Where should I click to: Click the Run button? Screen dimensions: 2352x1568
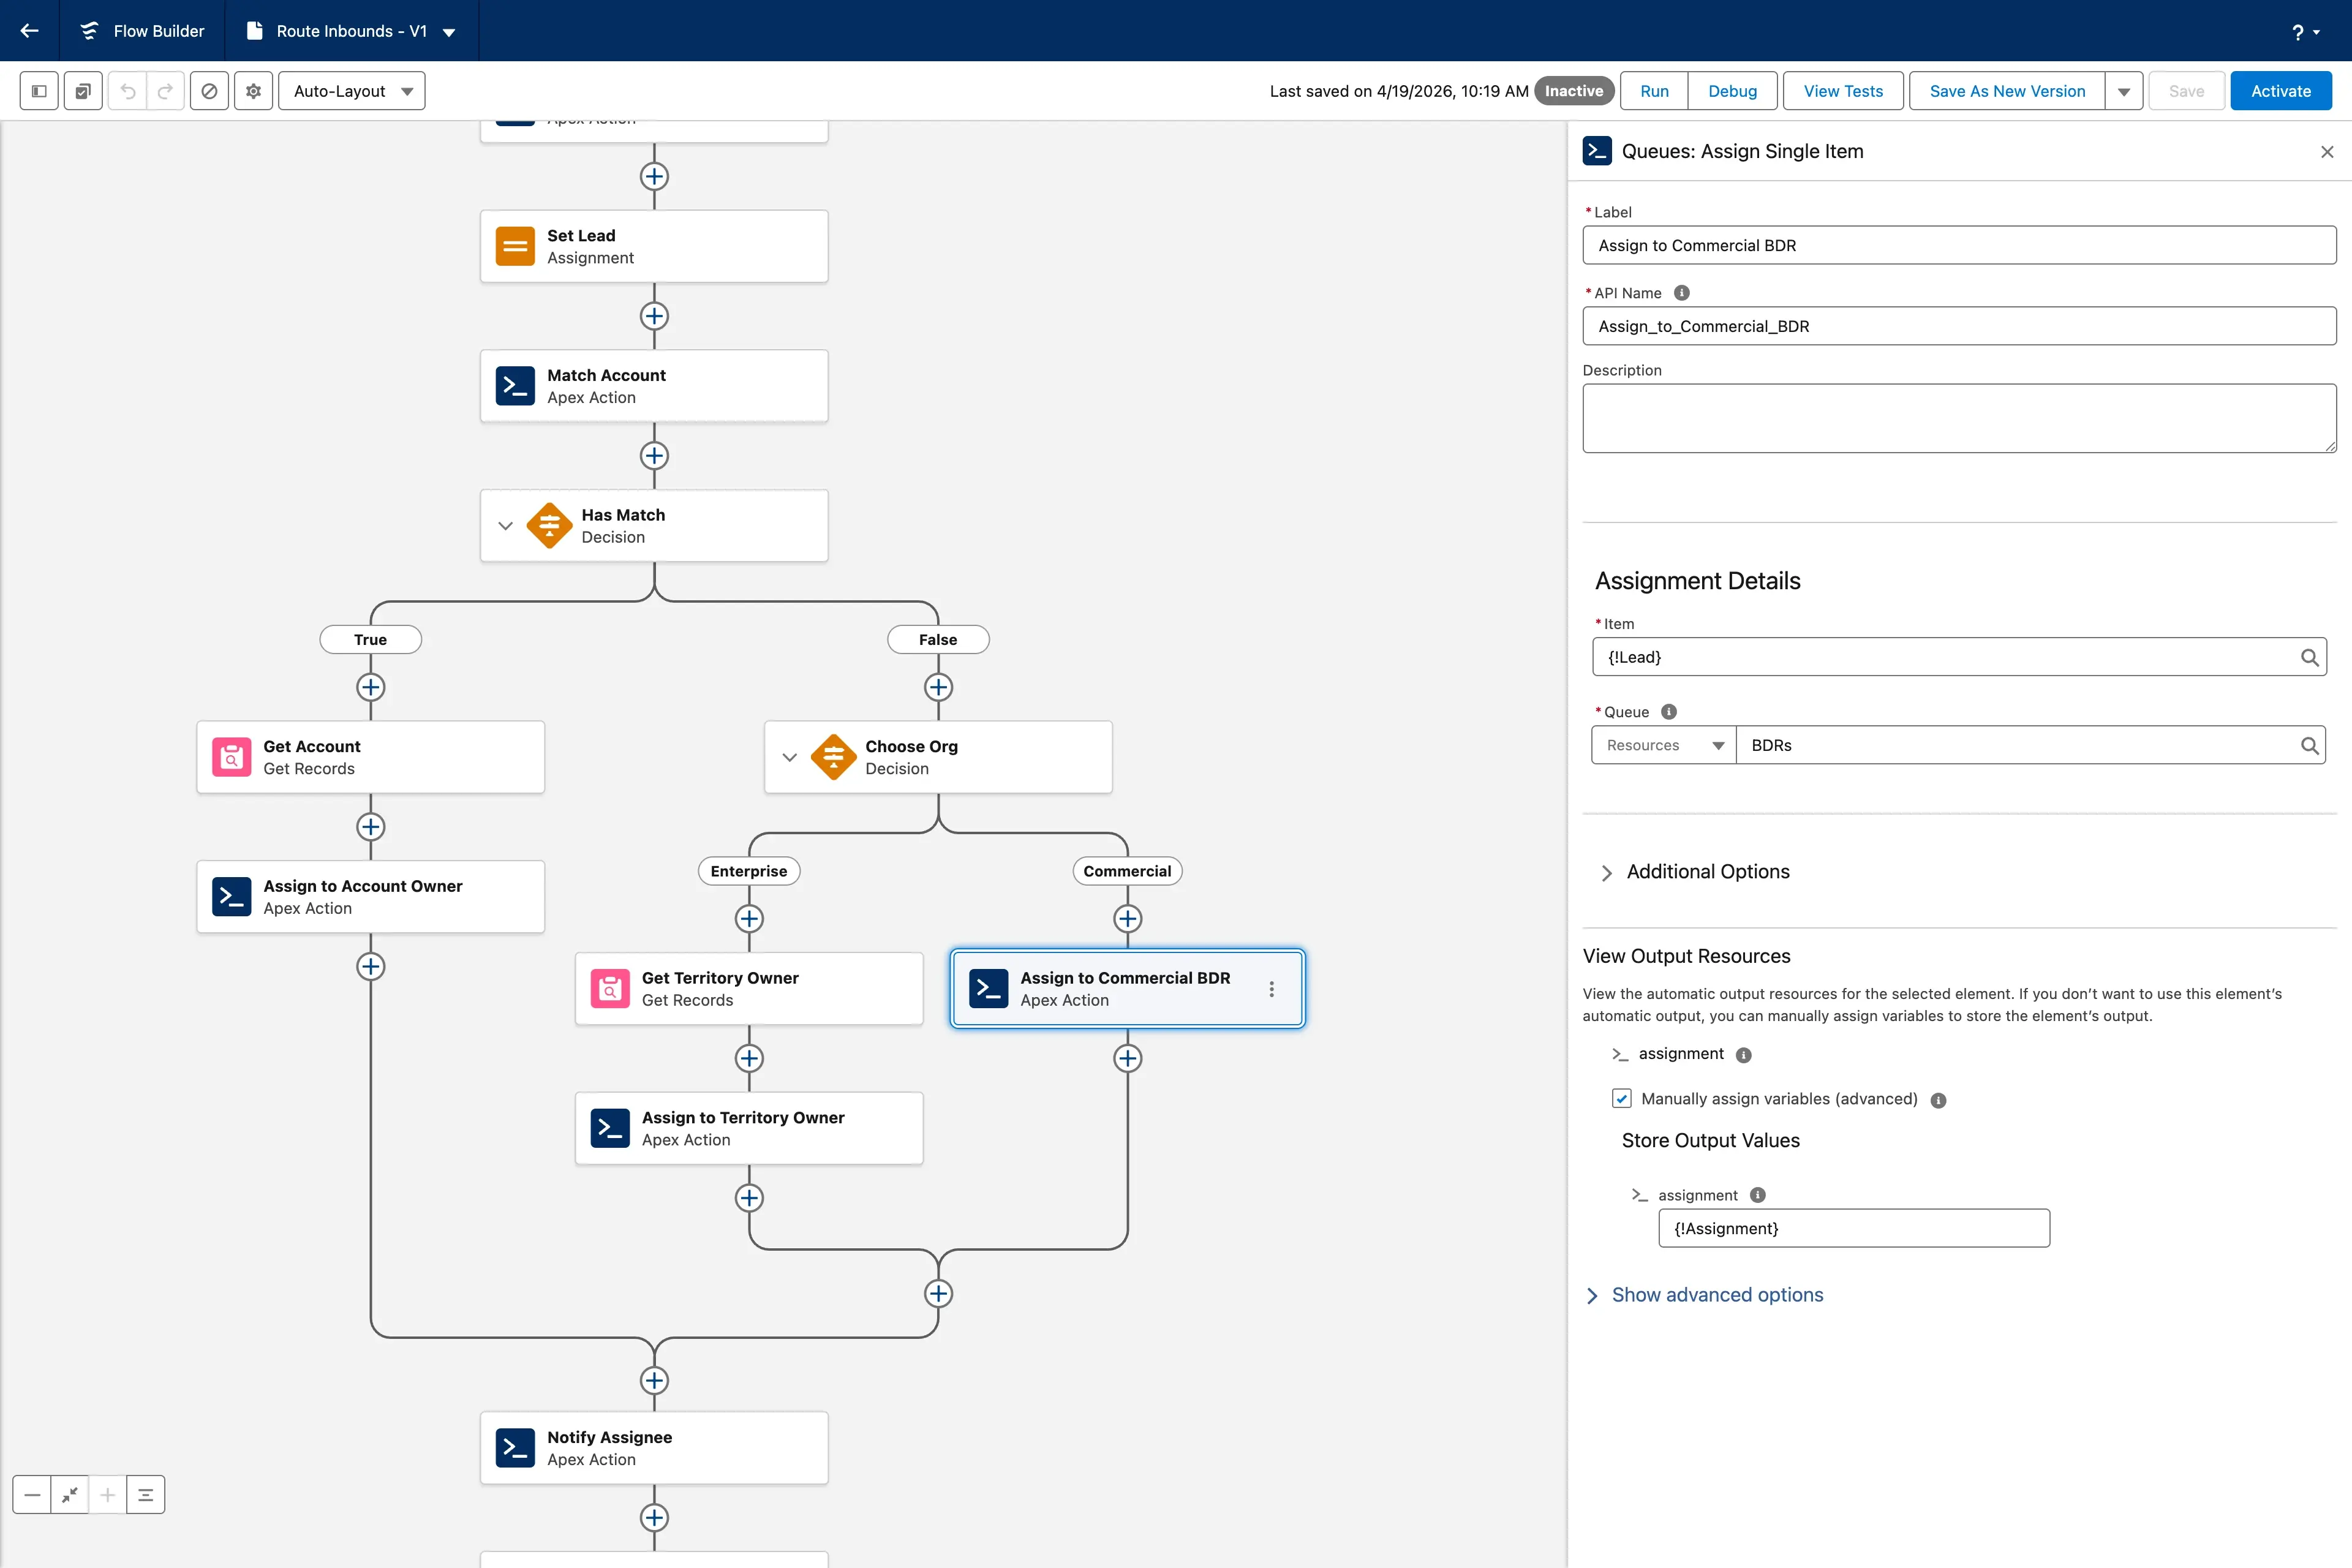(1654, 91)
